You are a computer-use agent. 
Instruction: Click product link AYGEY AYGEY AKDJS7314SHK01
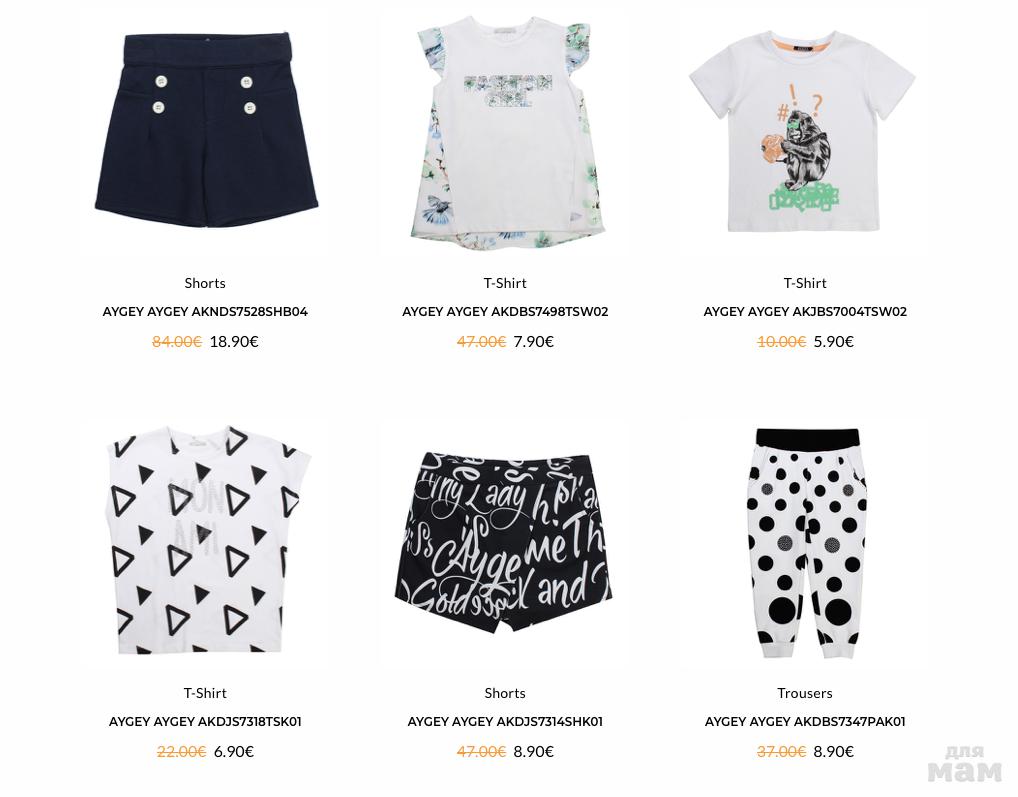tap(505, 722)
